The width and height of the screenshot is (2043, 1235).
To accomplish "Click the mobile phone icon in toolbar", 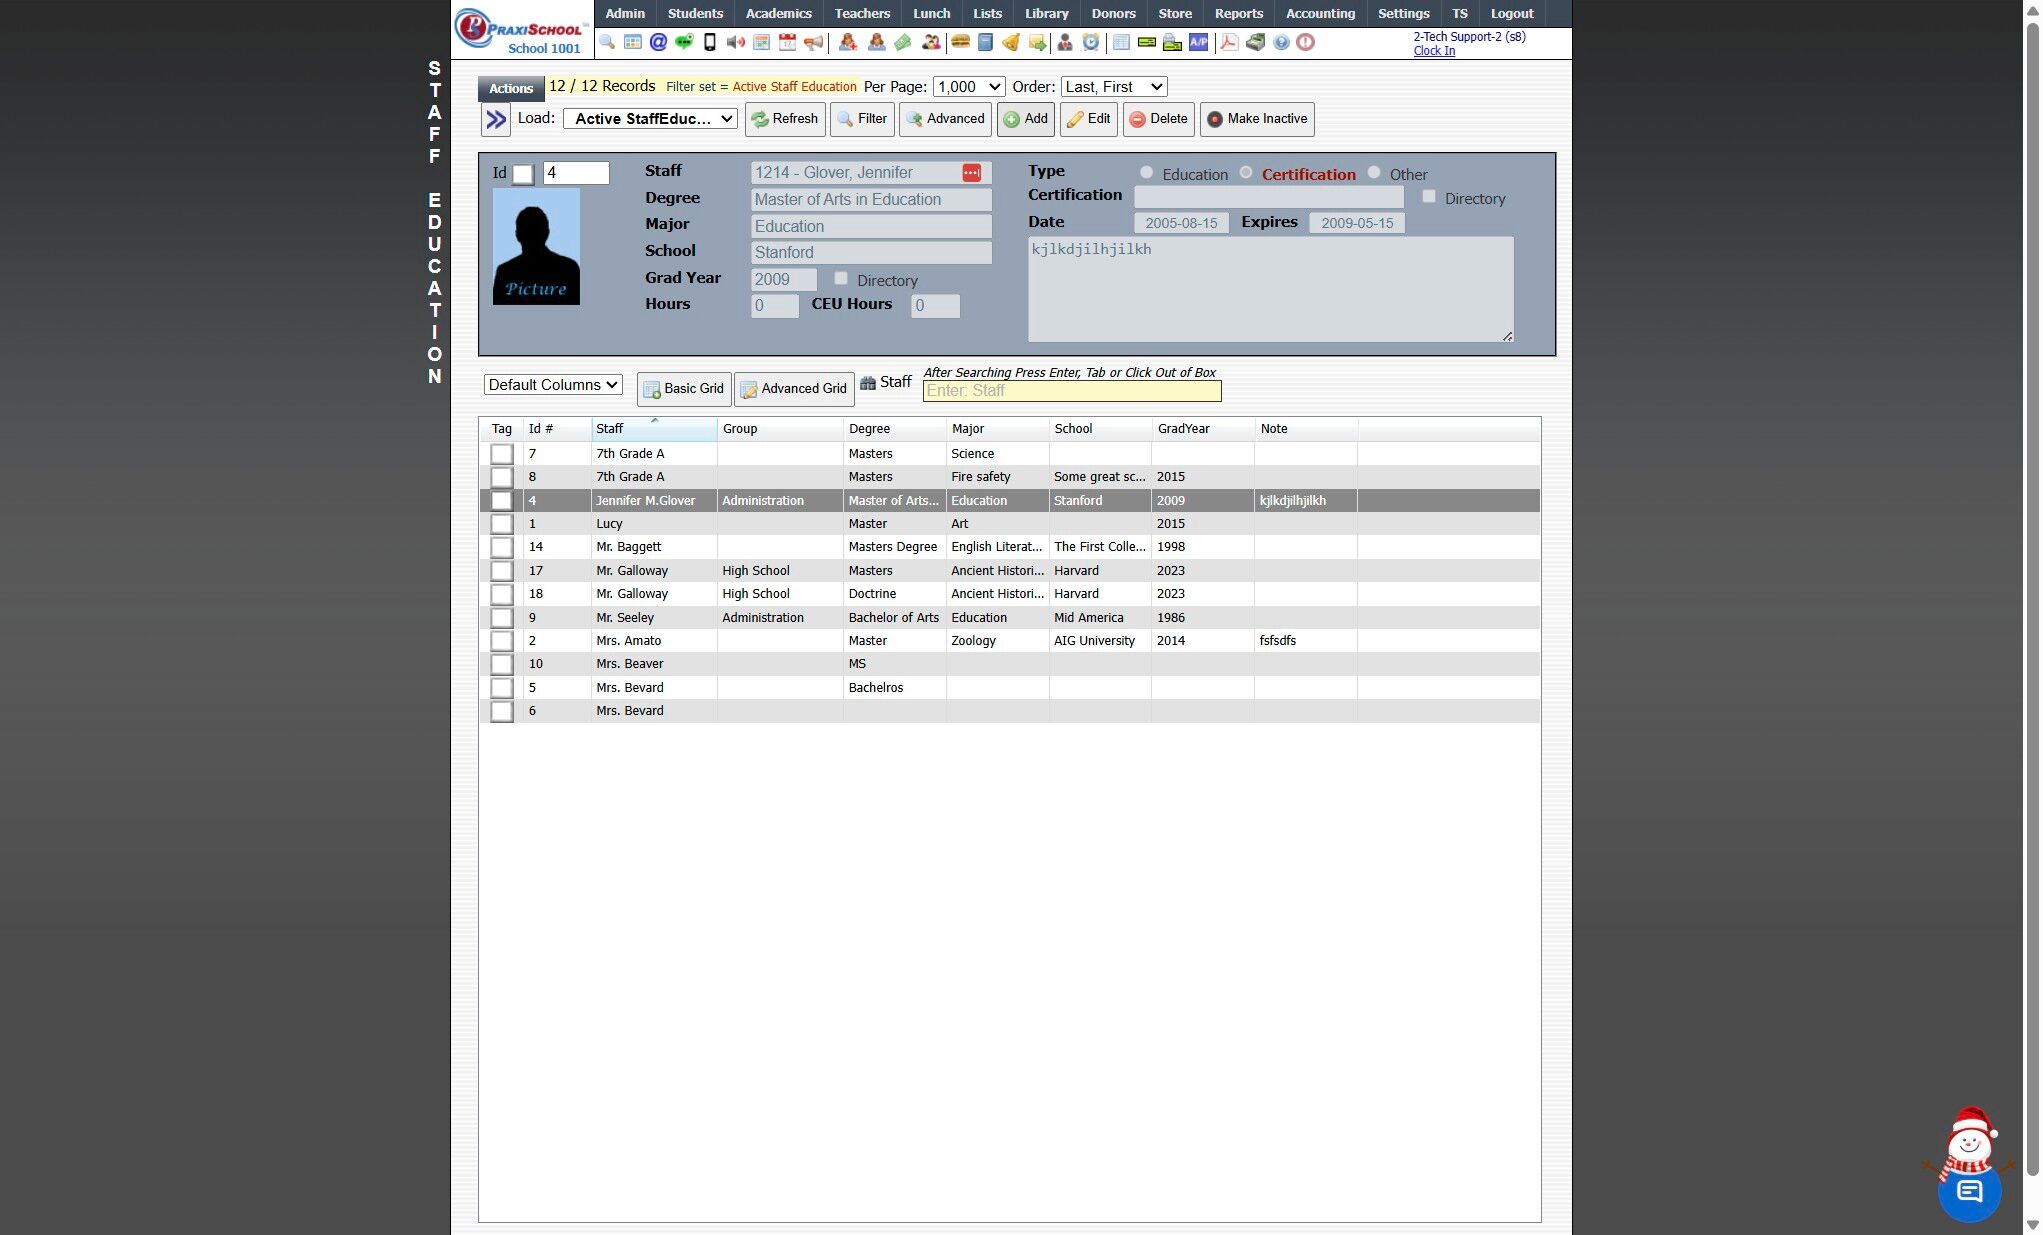I will 710,42.
